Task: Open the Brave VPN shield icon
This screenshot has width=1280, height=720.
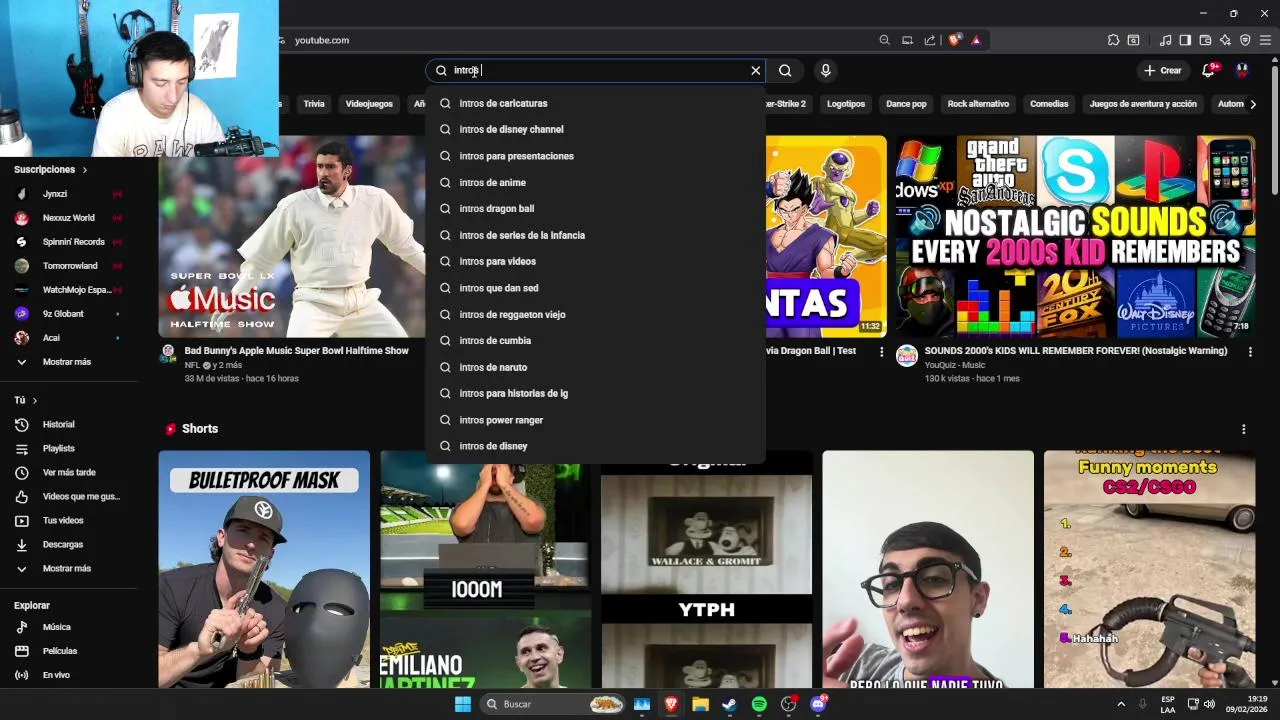Action: point(1245,40)
